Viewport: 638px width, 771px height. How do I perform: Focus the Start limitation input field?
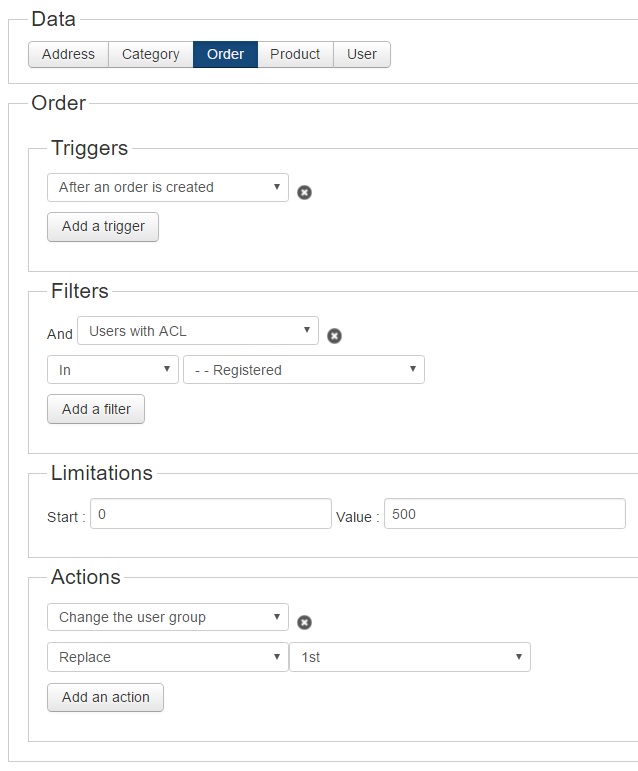coord(211,514)
